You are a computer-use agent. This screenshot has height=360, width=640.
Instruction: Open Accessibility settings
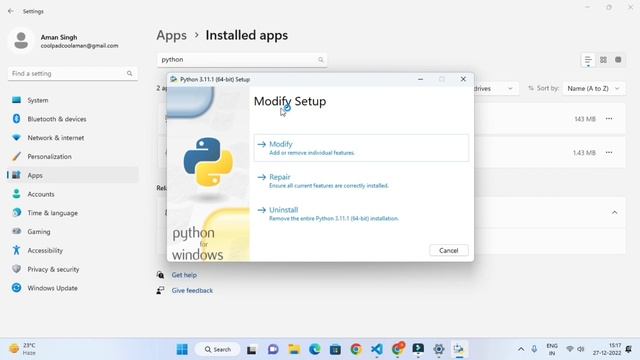73,250
